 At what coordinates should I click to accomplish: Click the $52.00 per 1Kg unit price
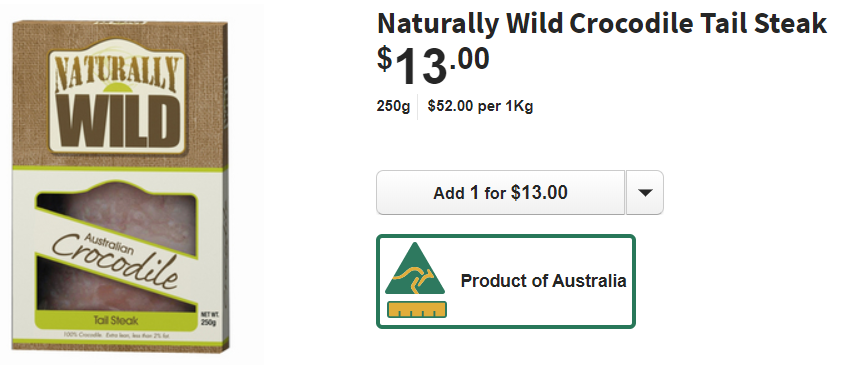pos(480,106)
